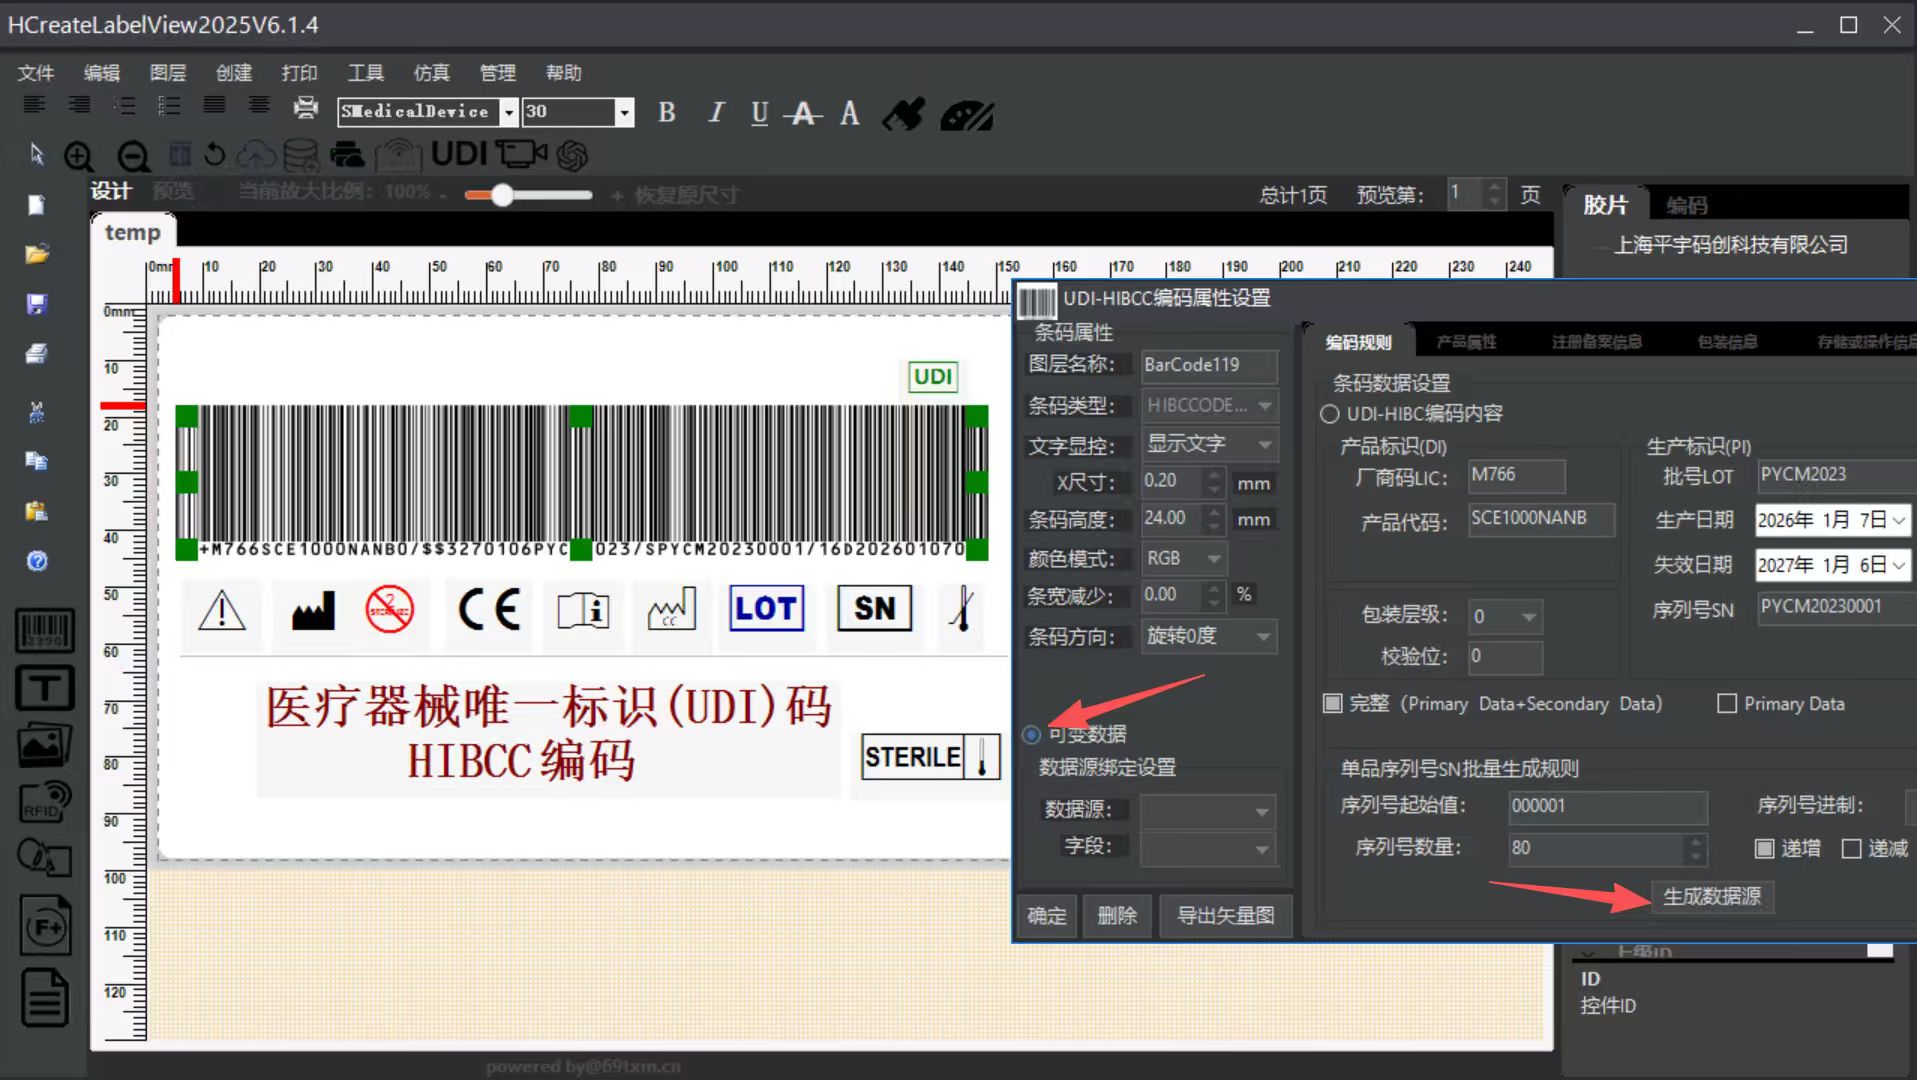Select the document lines tool icon
Image resolution: width=1917 pixels, height=1080 pixels.
44,997
